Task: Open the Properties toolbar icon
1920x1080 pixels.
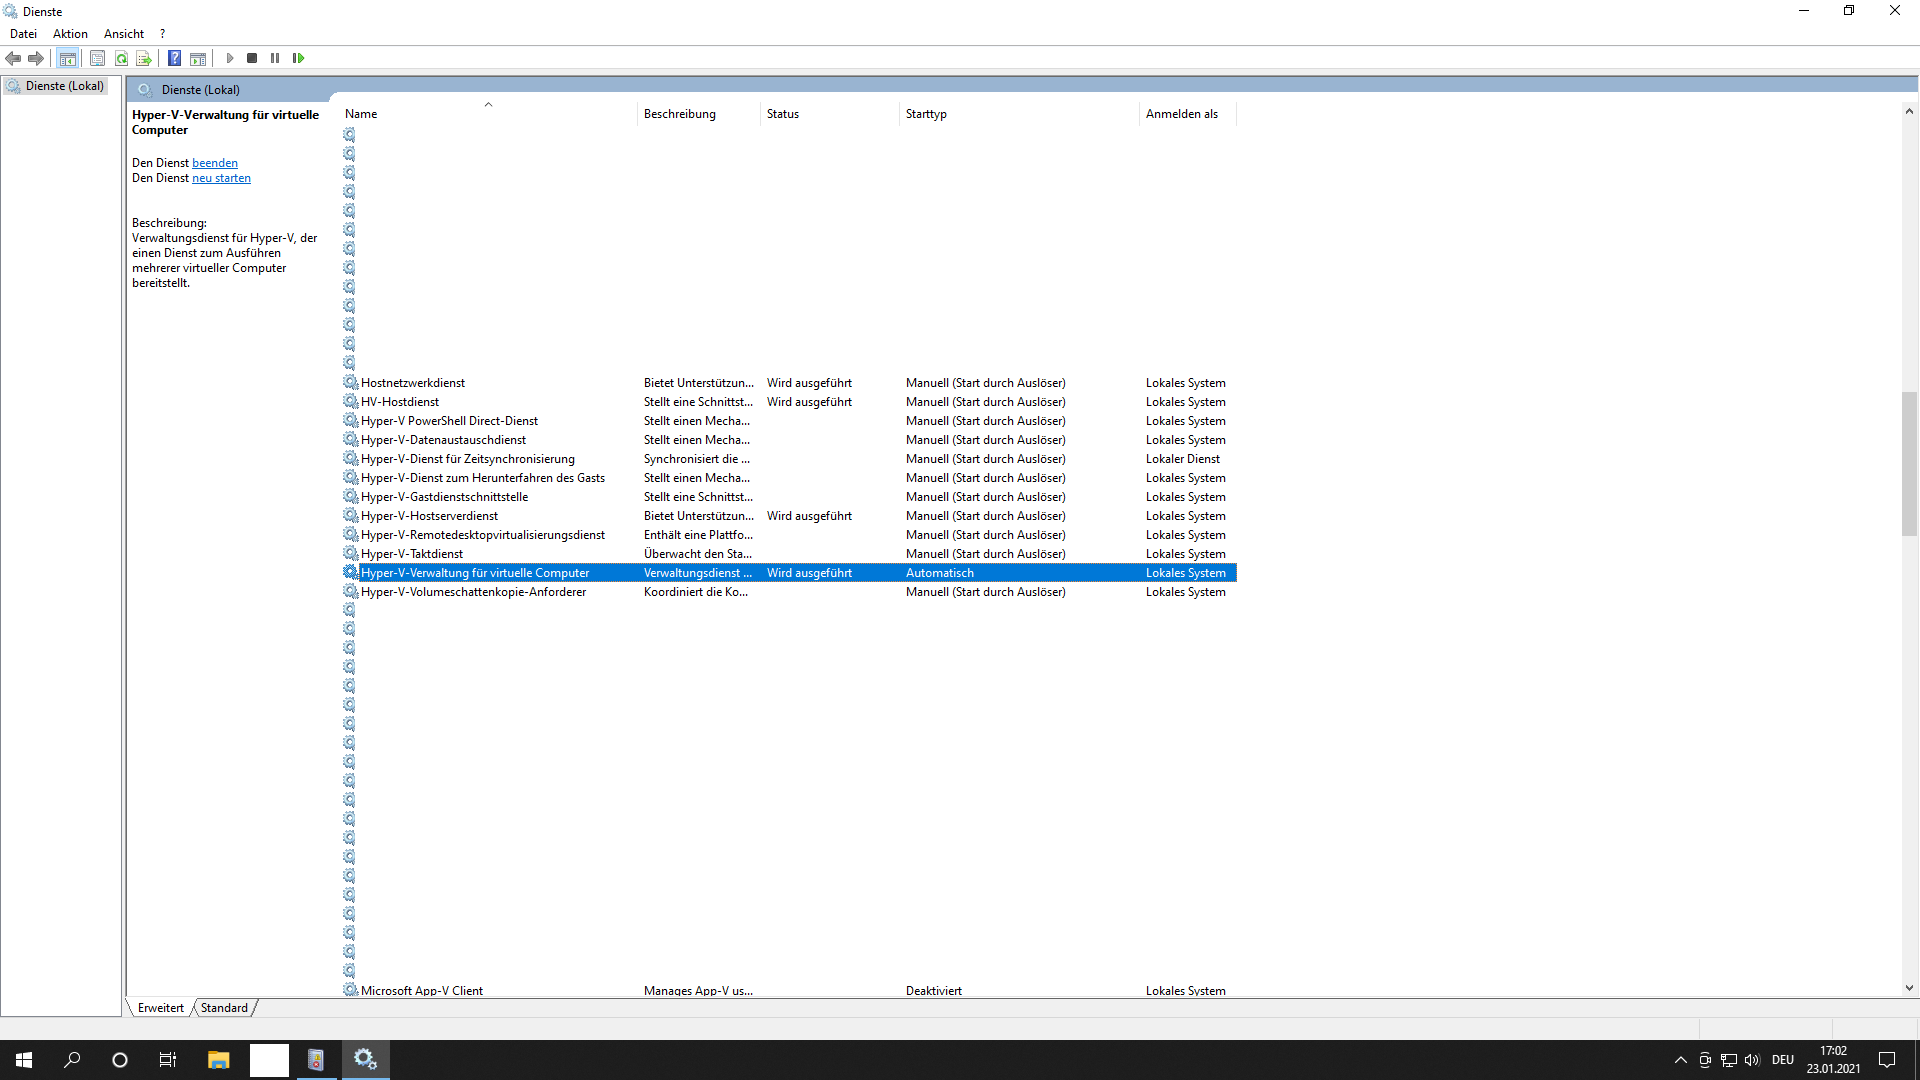Action: 97,58
